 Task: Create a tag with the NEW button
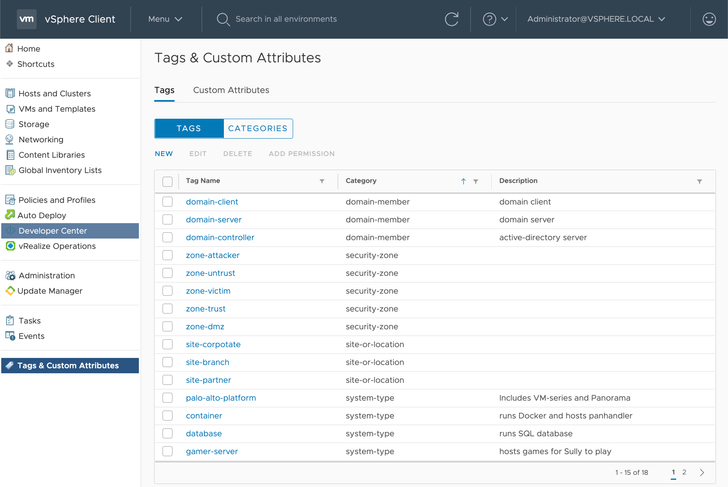pos(163,154)
